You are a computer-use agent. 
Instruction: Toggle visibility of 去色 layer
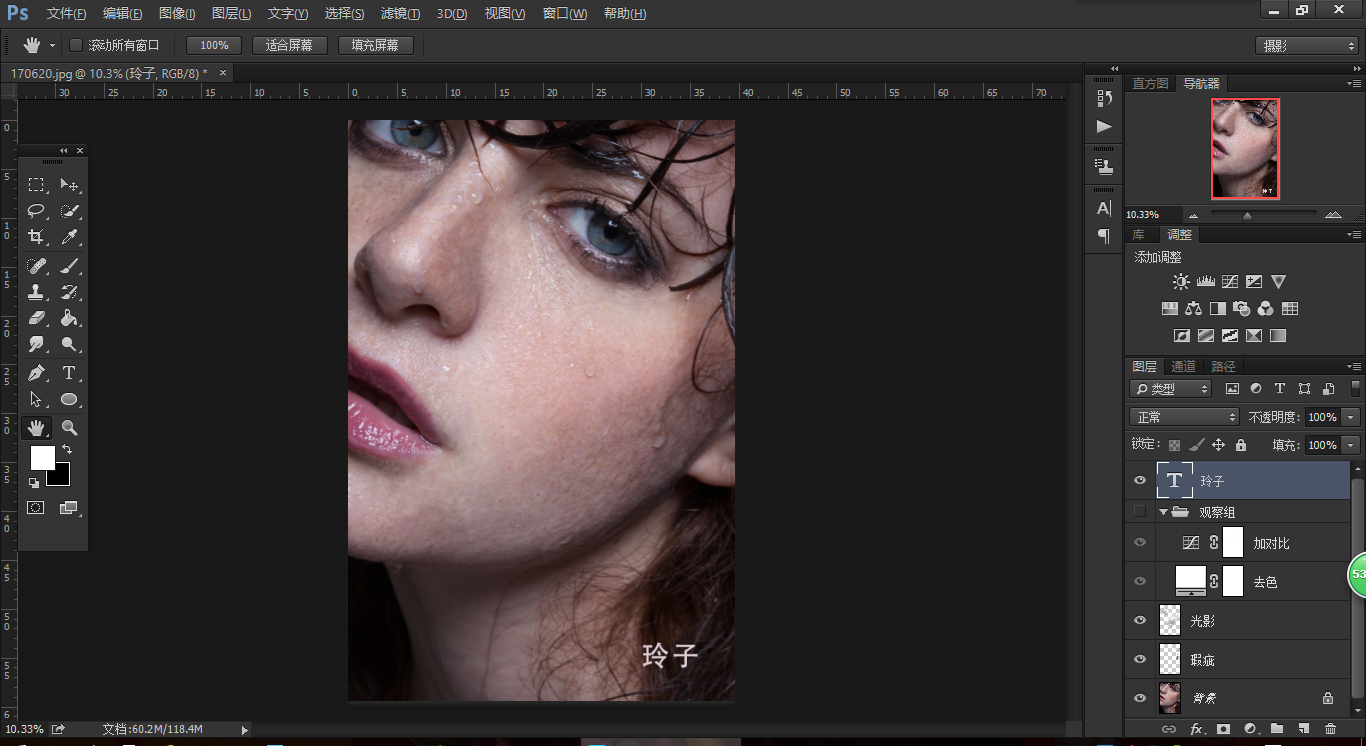[1139, 581]
